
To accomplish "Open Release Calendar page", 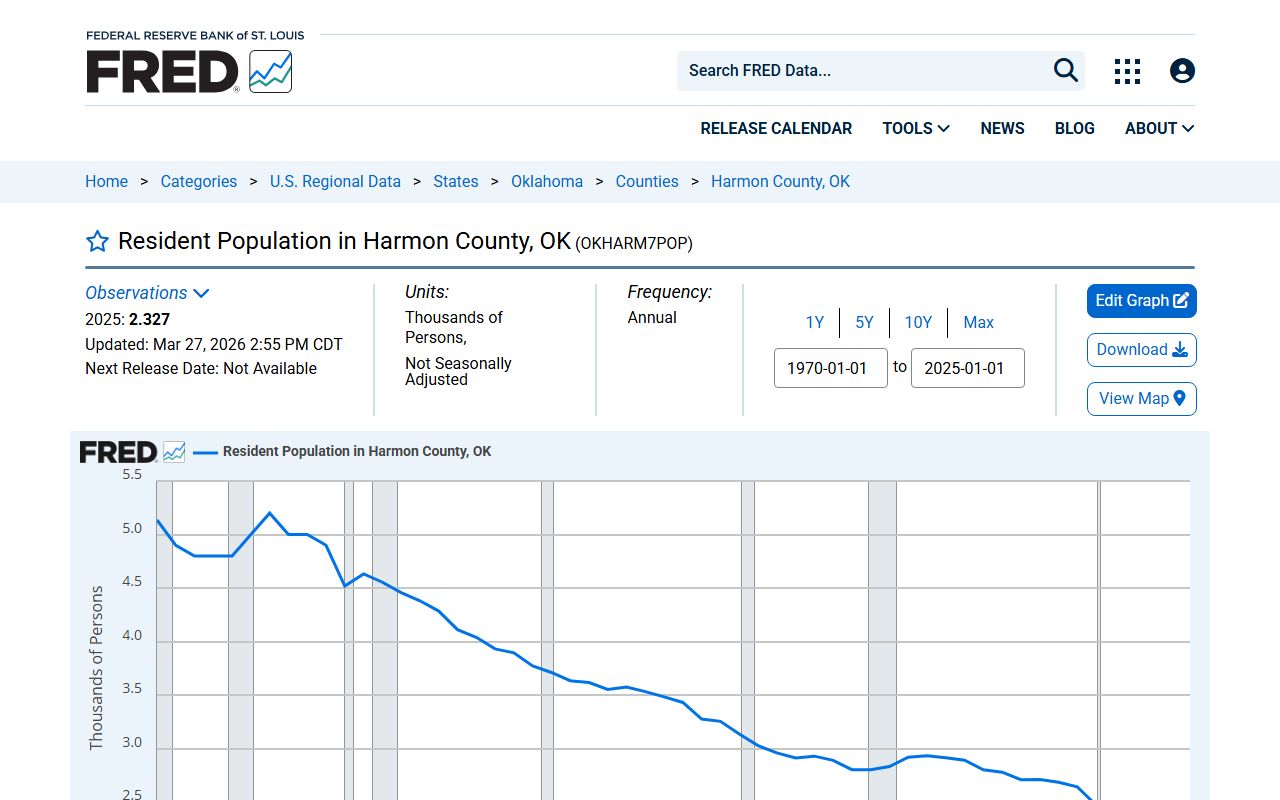I will point(776,128).
